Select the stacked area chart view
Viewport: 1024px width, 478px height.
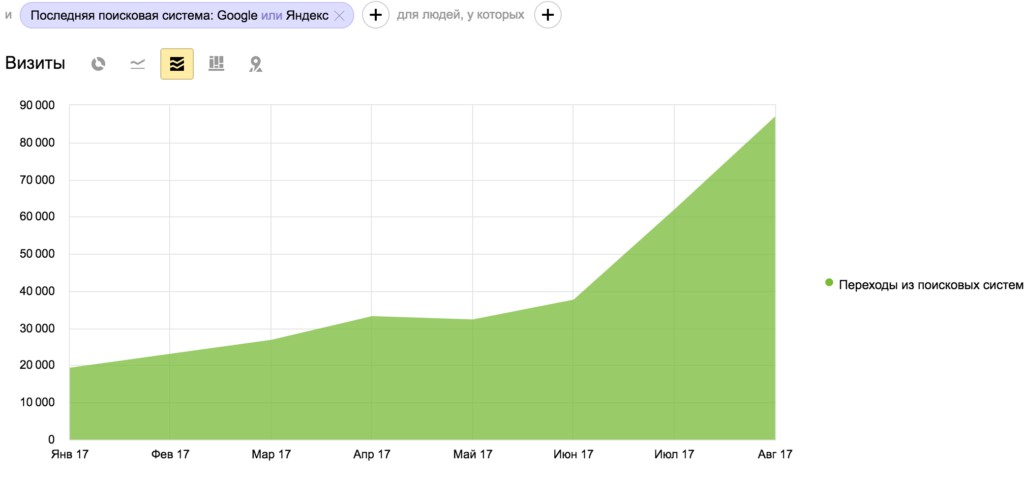[177, 64]
